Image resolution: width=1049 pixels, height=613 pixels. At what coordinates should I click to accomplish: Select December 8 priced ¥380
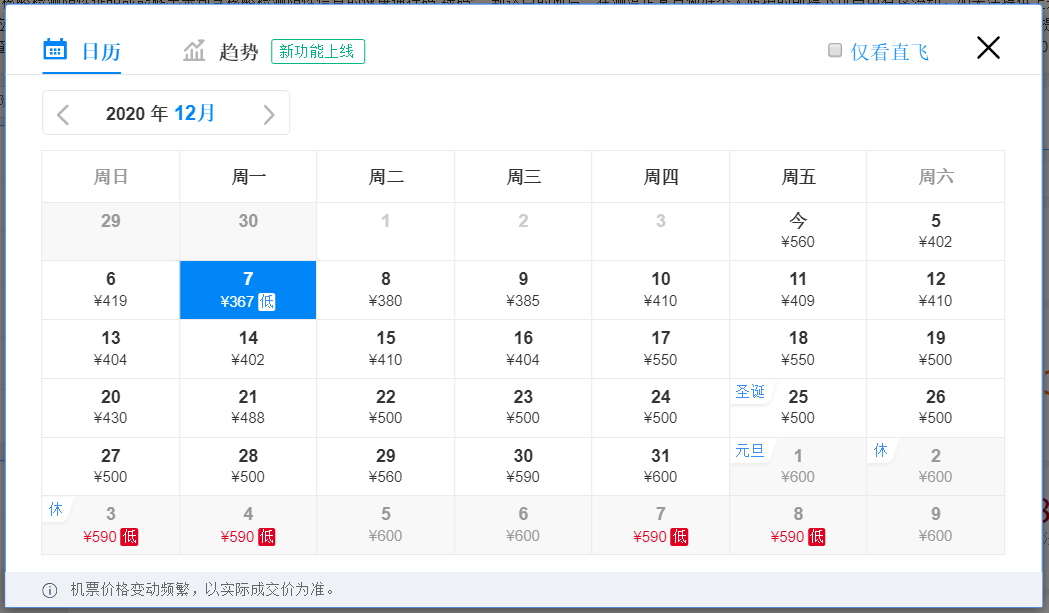point(386,290)
